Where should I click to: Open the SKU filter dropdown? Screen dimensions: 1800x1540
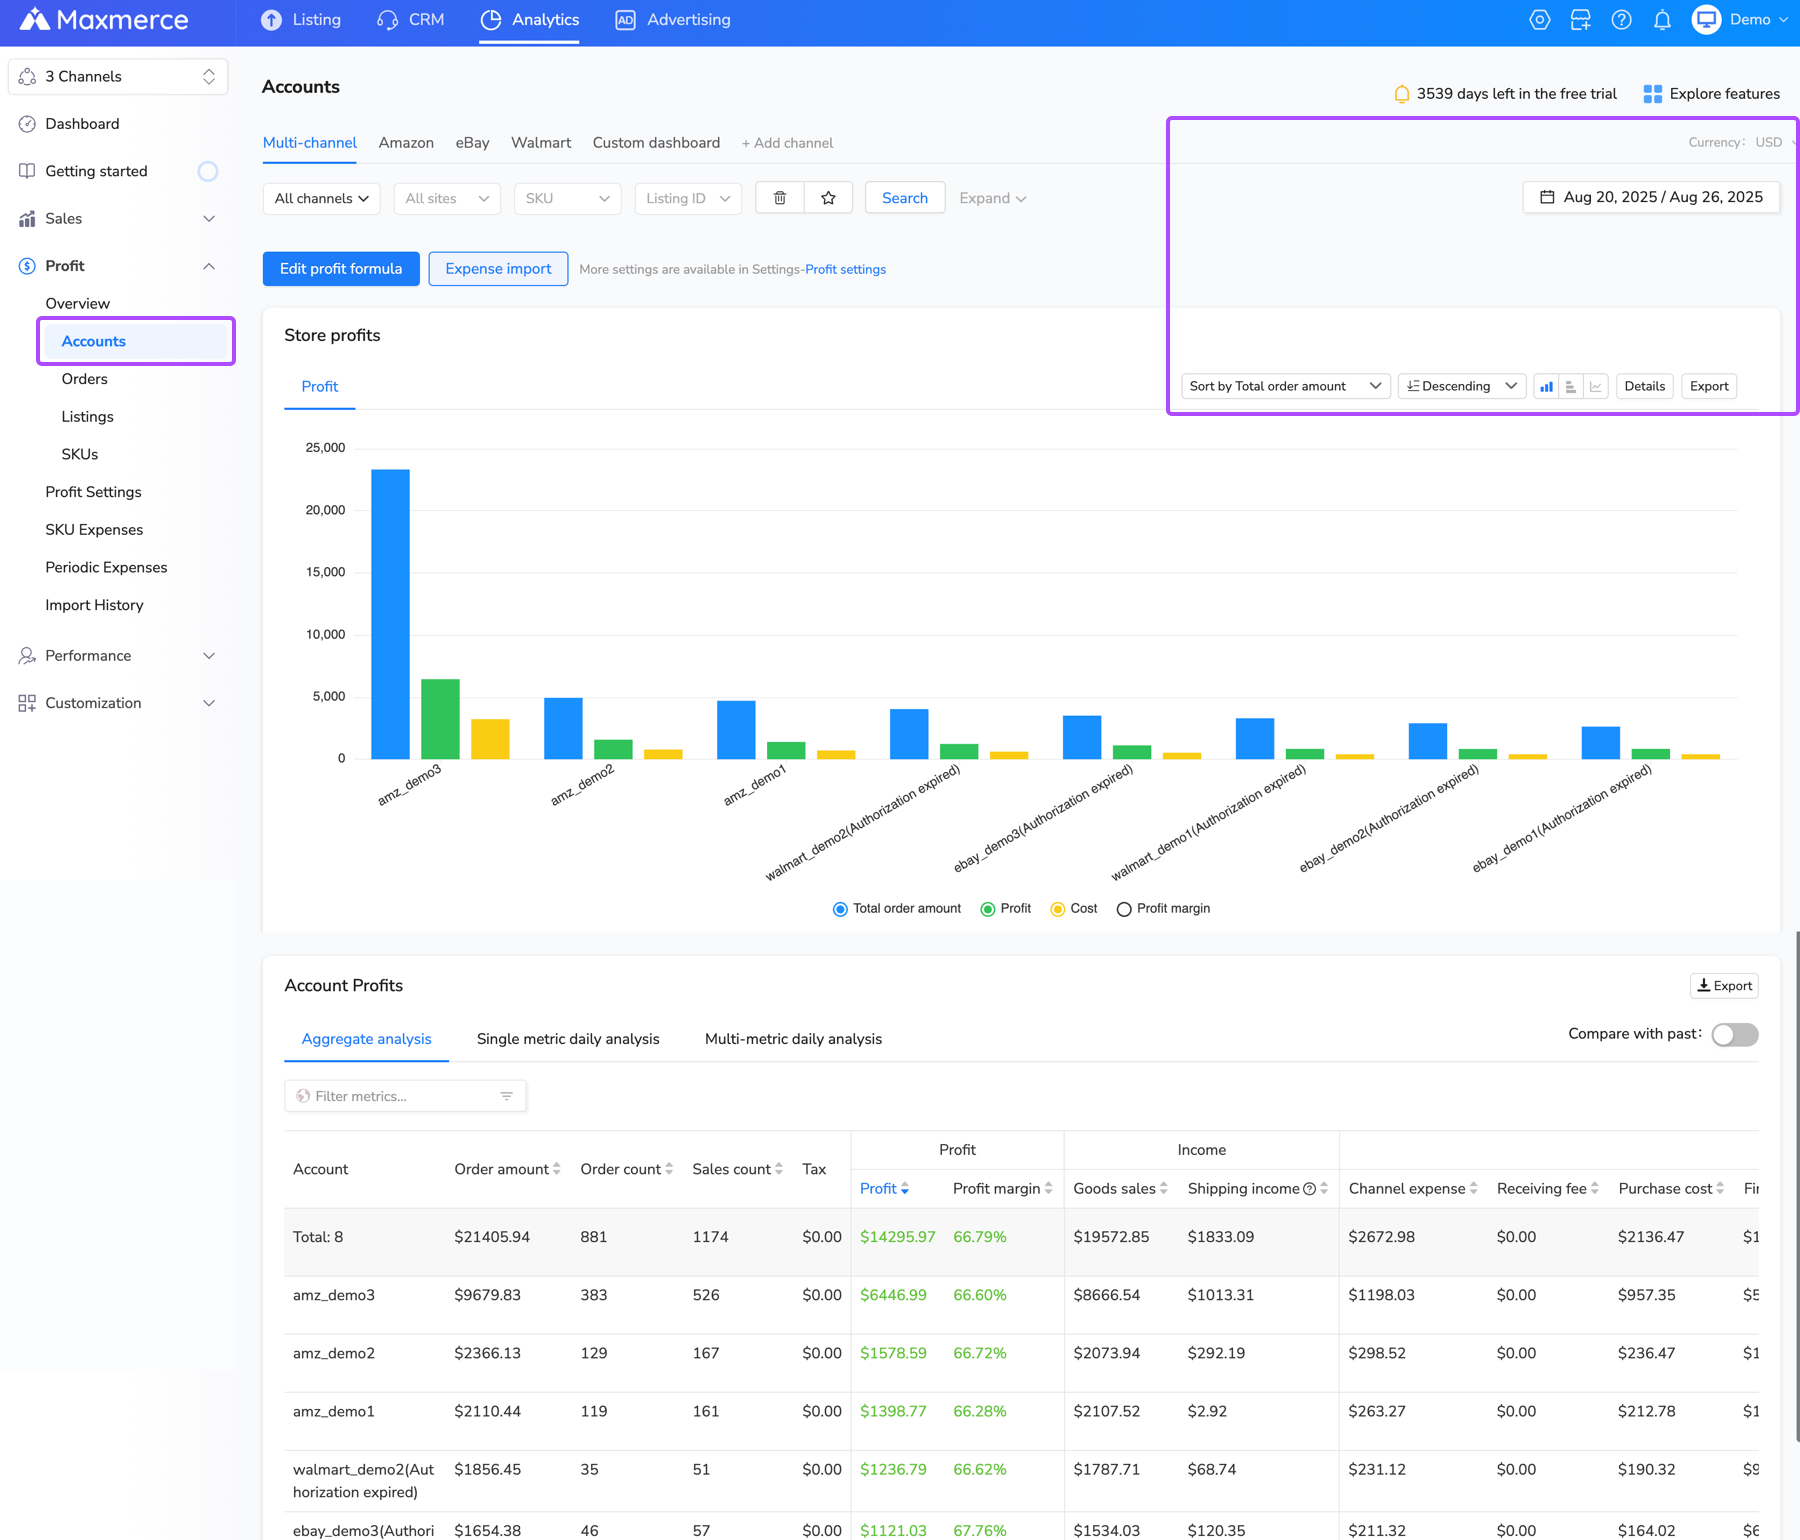coord(567,198)
